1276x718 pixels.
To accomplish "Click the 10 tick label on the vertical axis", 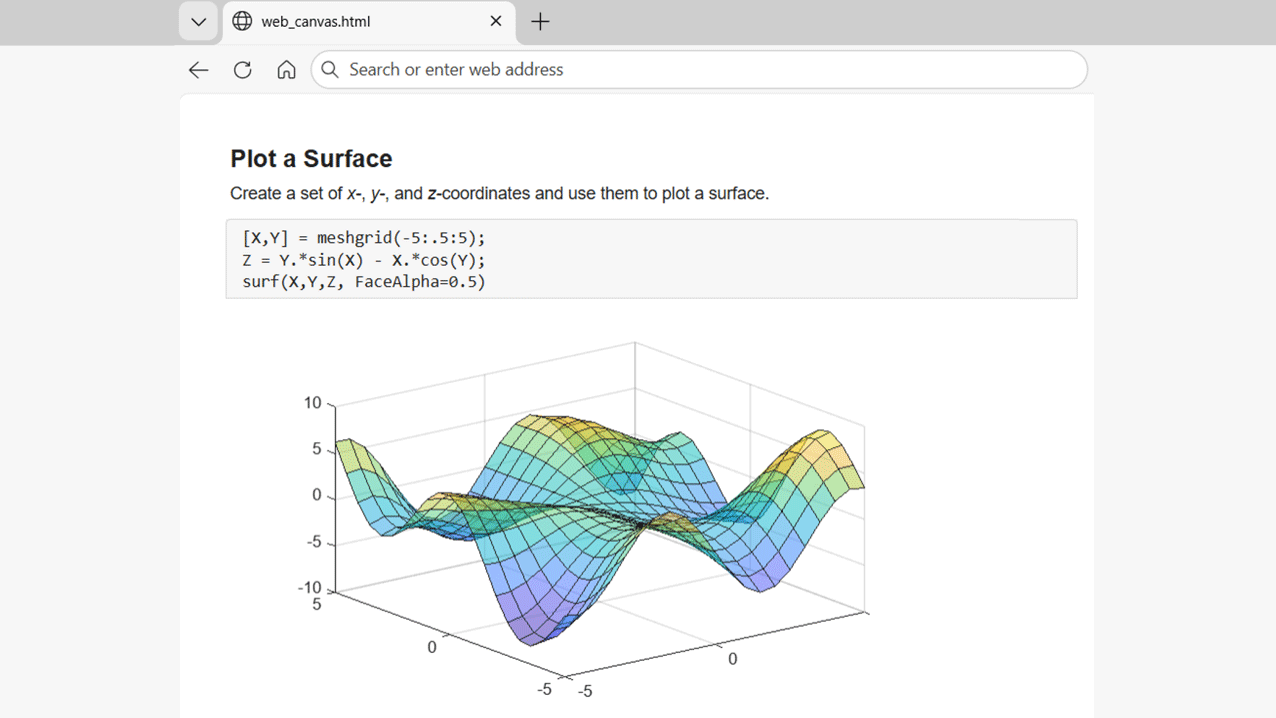I will point(313,403).
